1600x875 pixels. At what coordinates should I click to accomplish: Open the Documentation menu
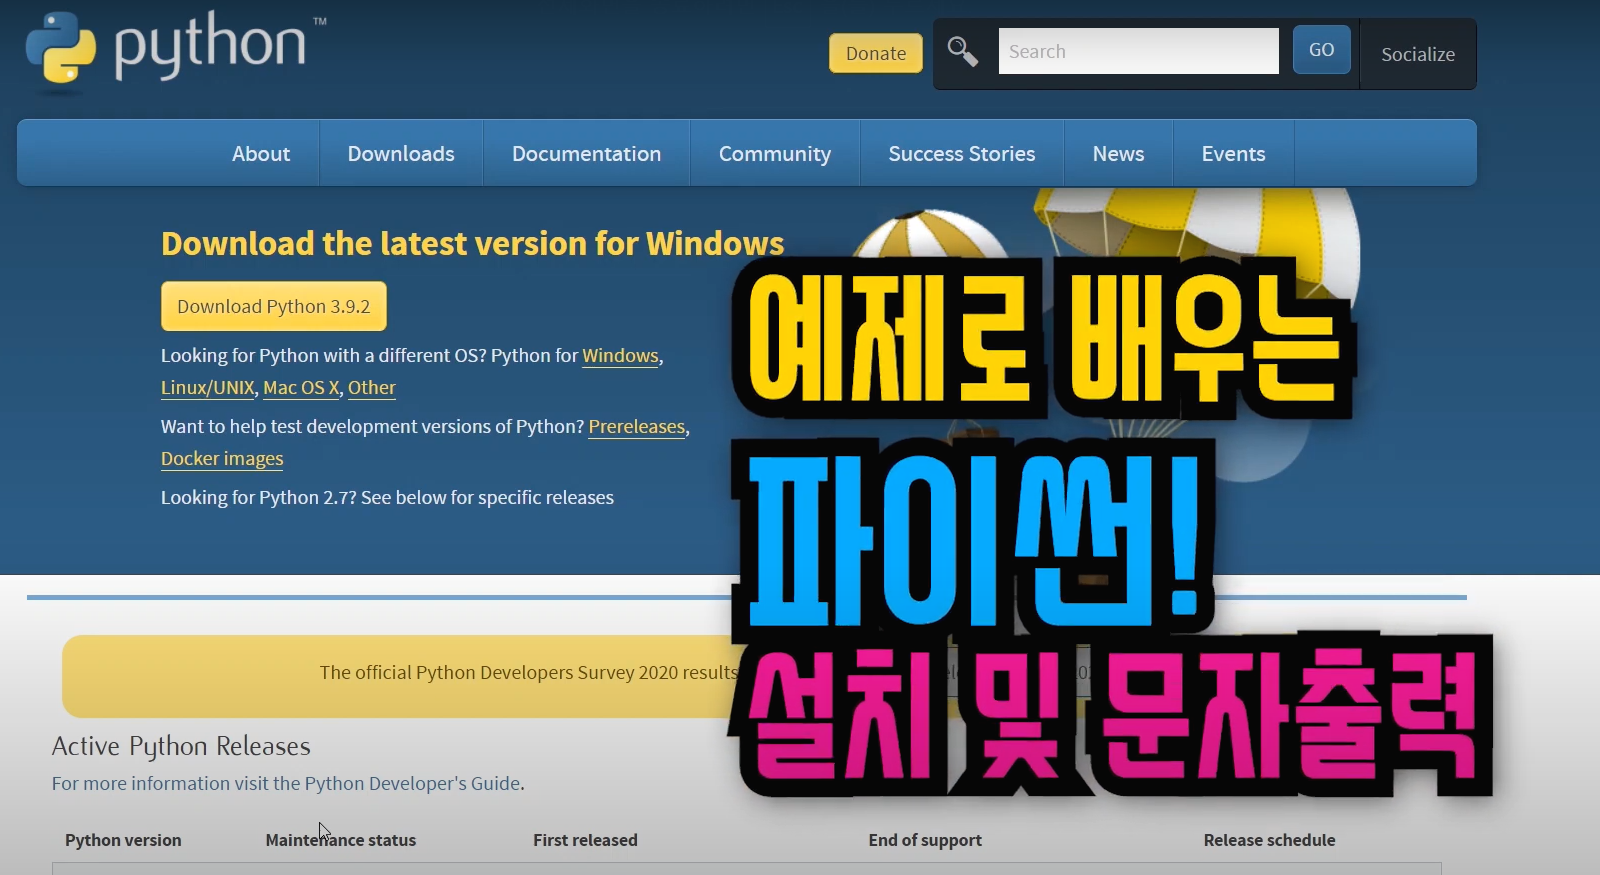coord(587,153)
